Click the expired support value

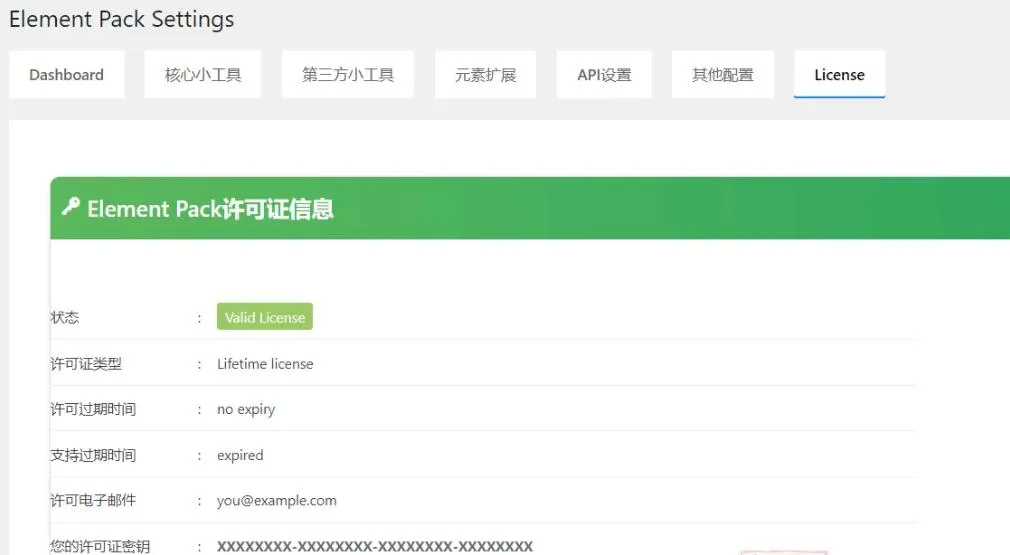click(x=240, y=455)
